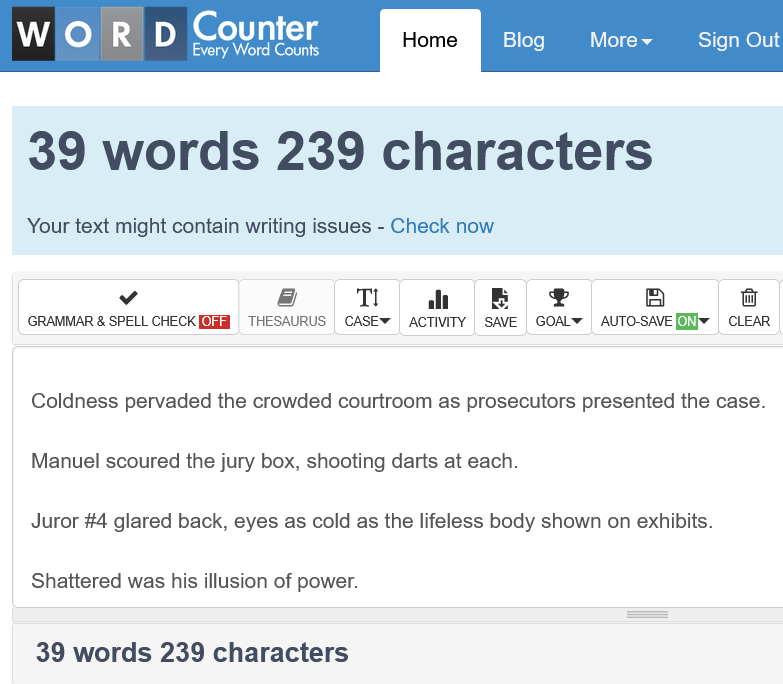Click the Clear trash can icon
The width and height of the screenshot is (783, 684).
click(749, 298)
